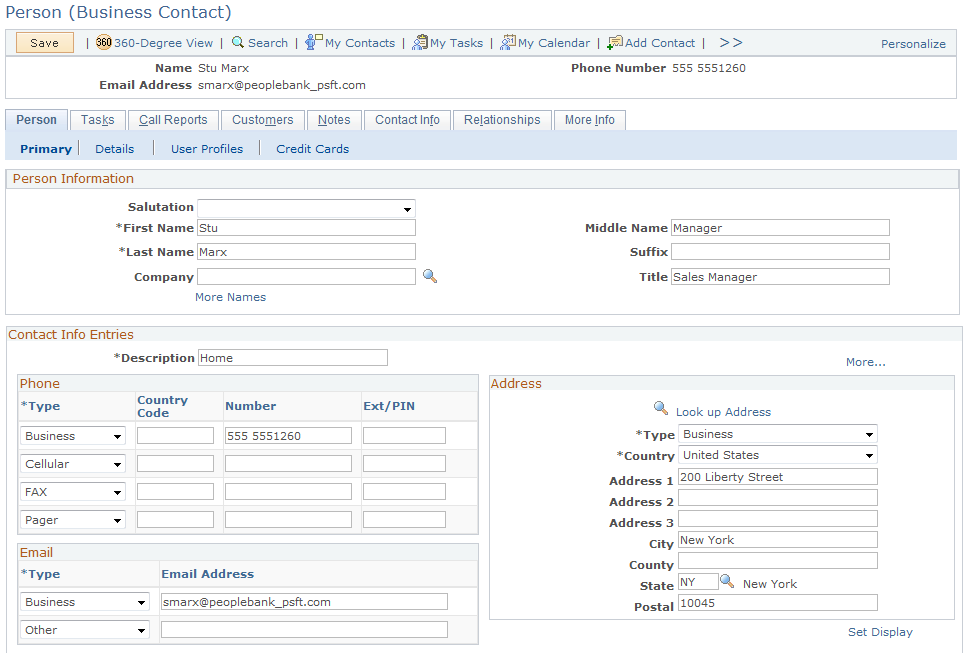Open the Pager phone type dropdown
Image resolution: width=968 pixels, height=653 pixels.
[x=73, y=520]
